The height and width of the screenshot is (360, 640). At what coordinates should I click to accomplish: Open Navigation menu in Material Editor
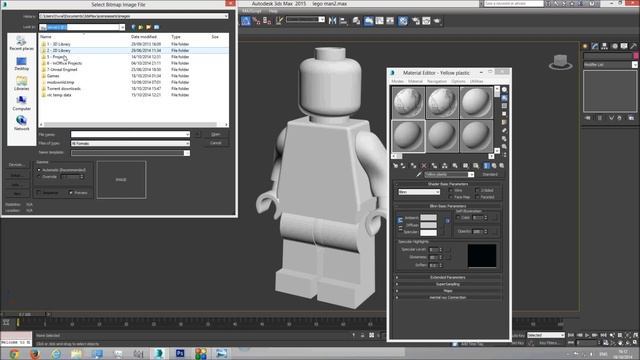point(437,81)
